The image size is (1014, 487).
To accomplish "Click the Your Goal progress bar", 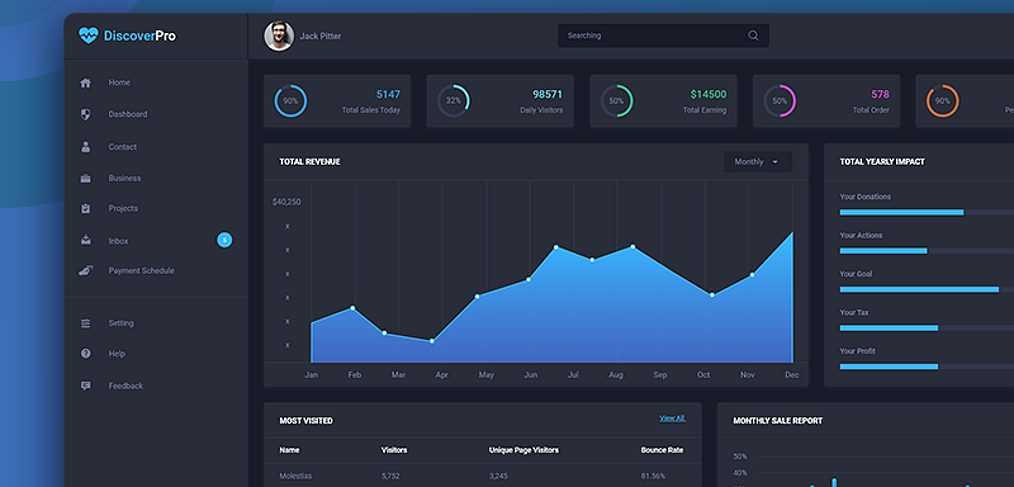I will (x=927, y=289).
